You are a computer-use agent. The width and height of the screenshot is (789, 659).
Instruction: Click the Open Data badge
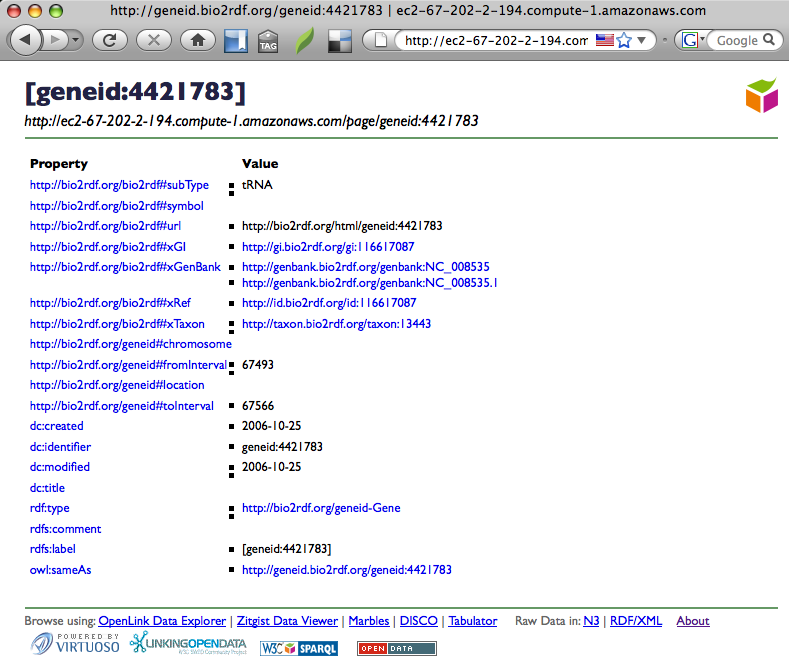click(x=397, y=648)
